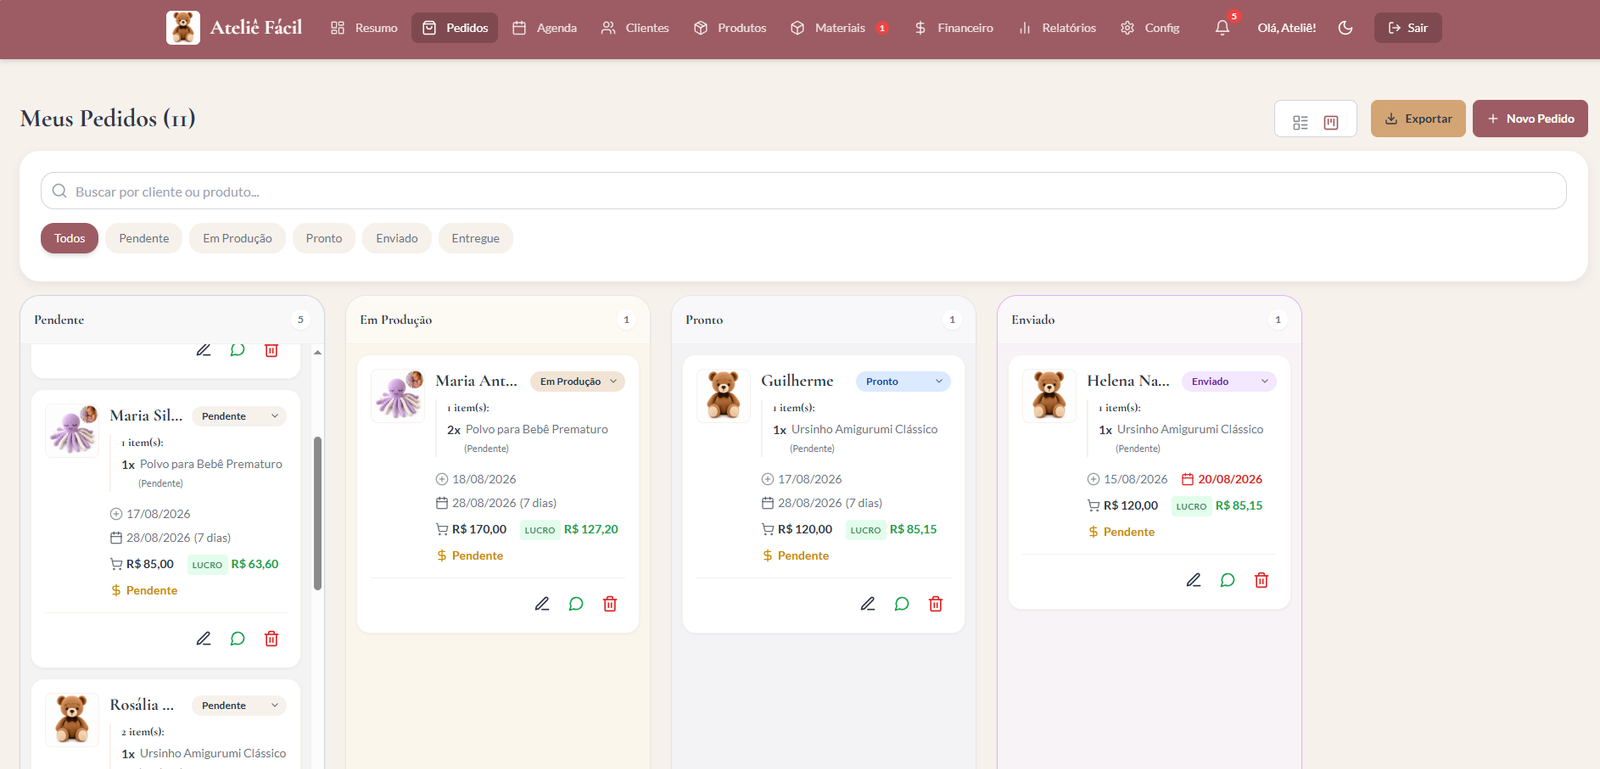Go to Resumo in navigation
Screen dimensions: 1600x769
click(x=364, y=28)
